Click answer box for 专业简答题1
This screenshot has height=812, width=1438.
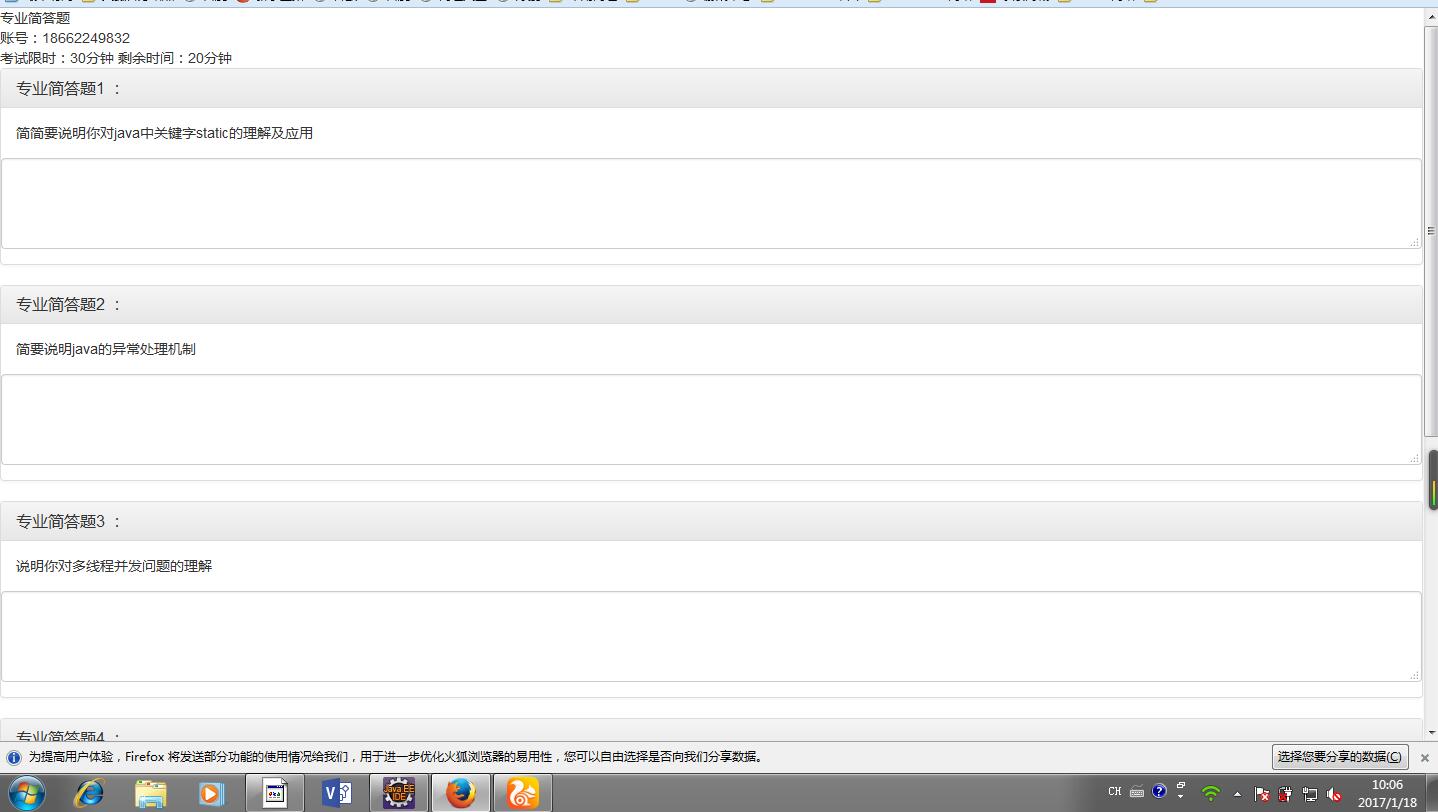coord(711,203)
